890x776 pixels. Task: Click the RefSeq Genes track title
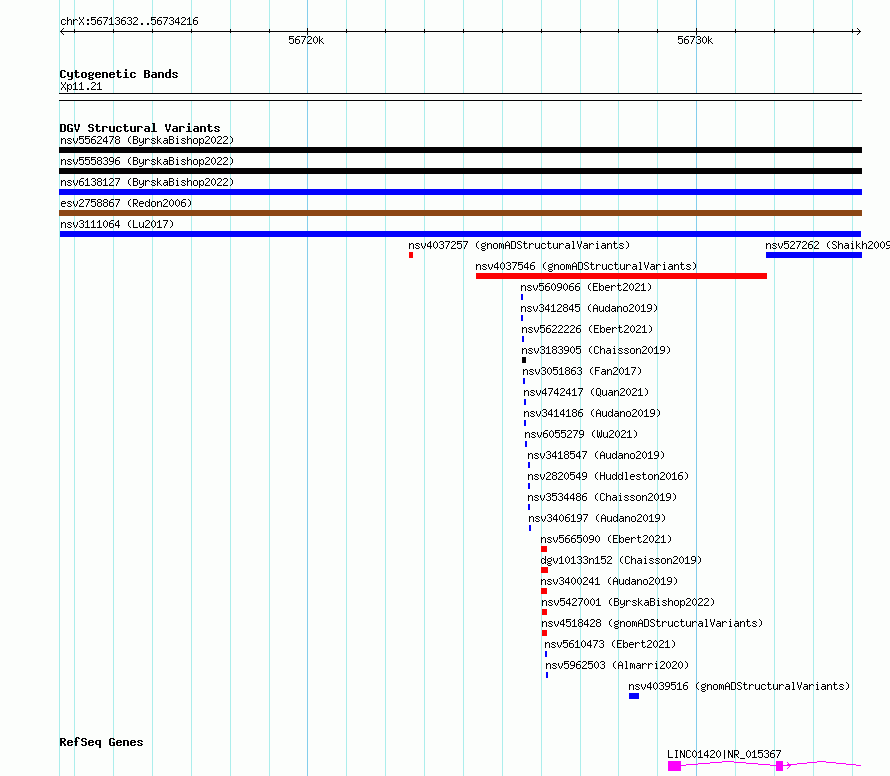coord(101,743)
